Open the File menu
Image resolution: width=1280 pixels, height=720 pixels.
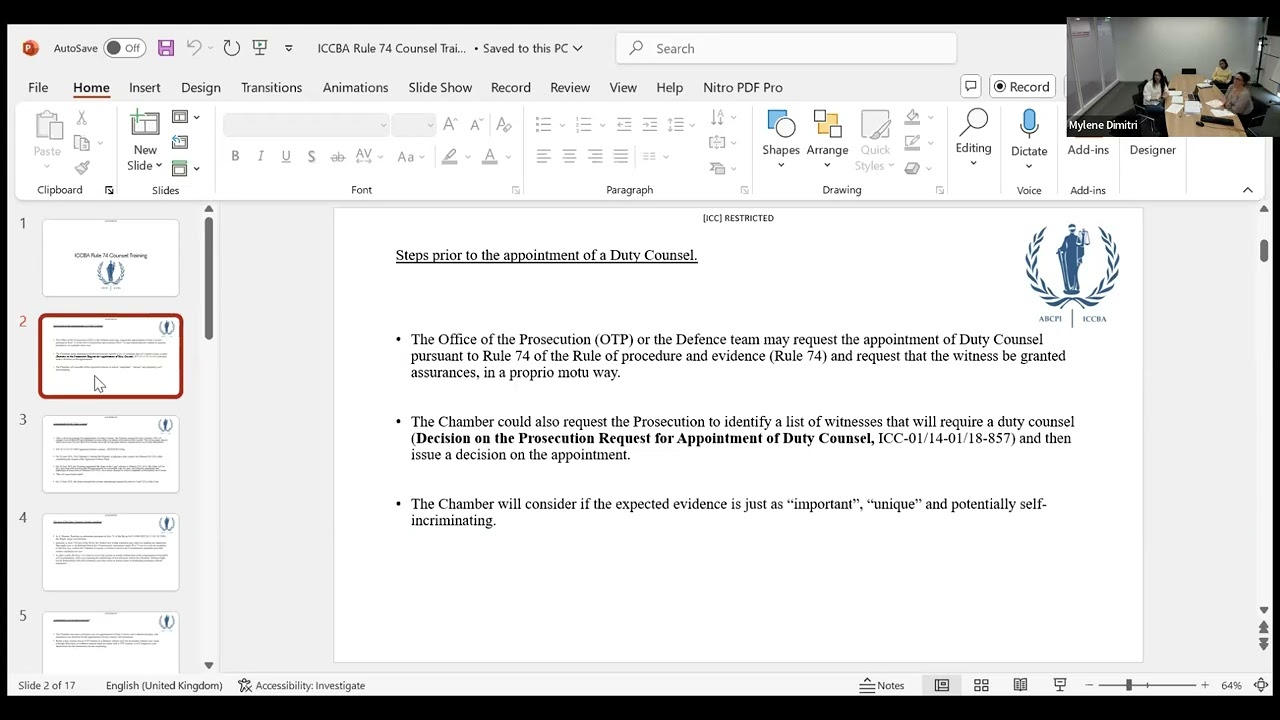click(38, 87)
